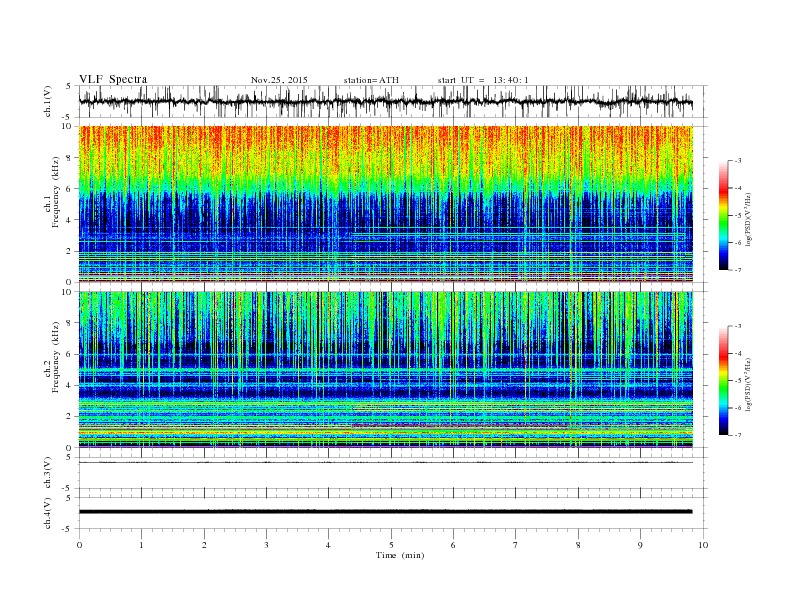Image resolution: width=792 pixels, height=612 pixels.
Task: Click the upper color bar next to ch.1
Action: coord(724,216)
